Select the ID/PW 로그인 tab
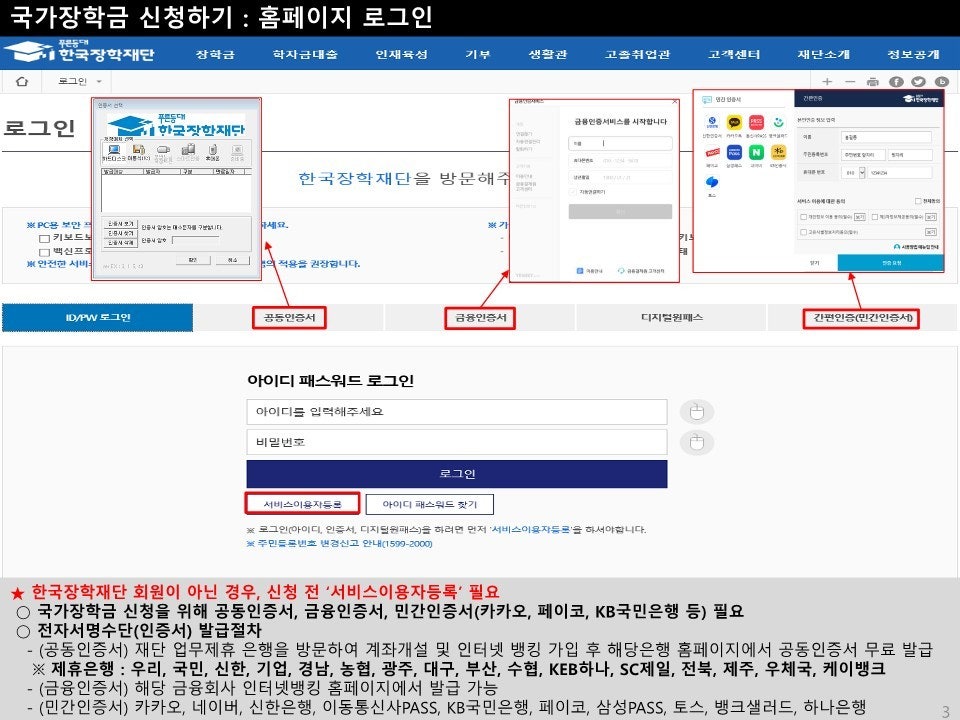 point(98,318)
